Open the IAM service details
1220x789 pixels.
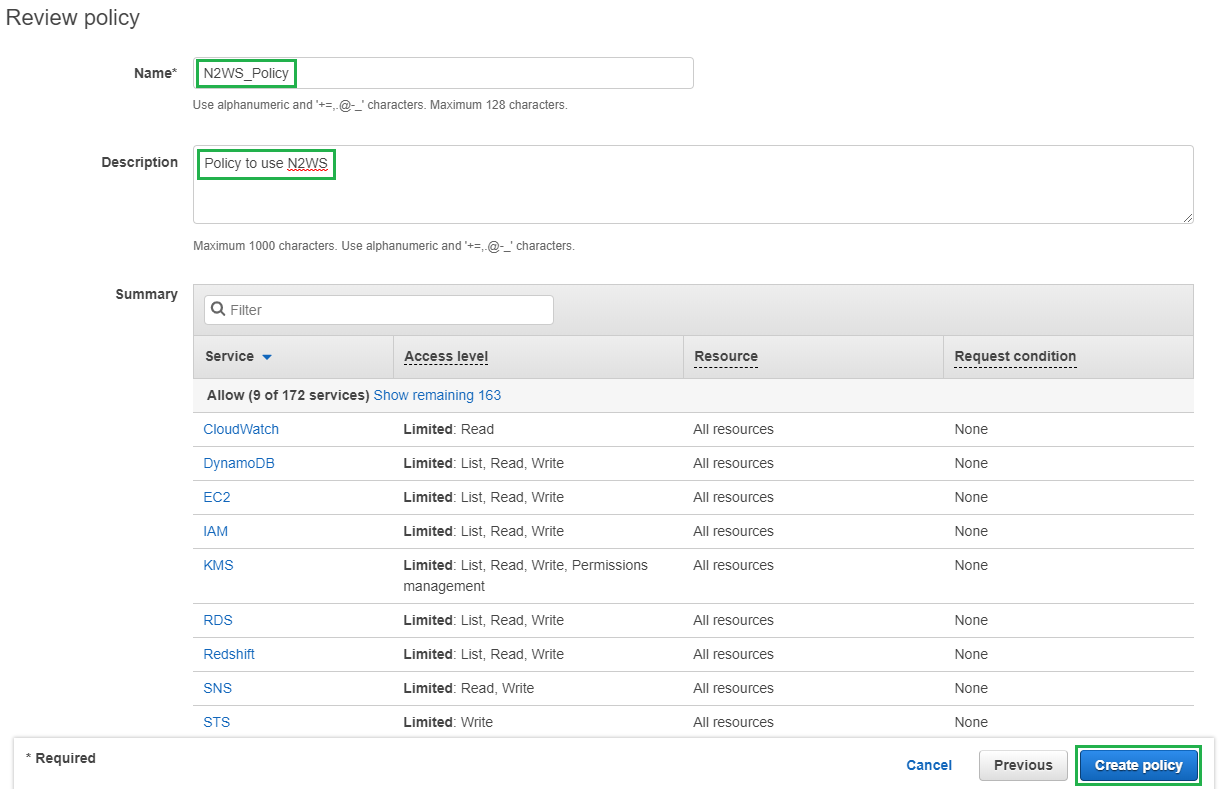[216, 531]
